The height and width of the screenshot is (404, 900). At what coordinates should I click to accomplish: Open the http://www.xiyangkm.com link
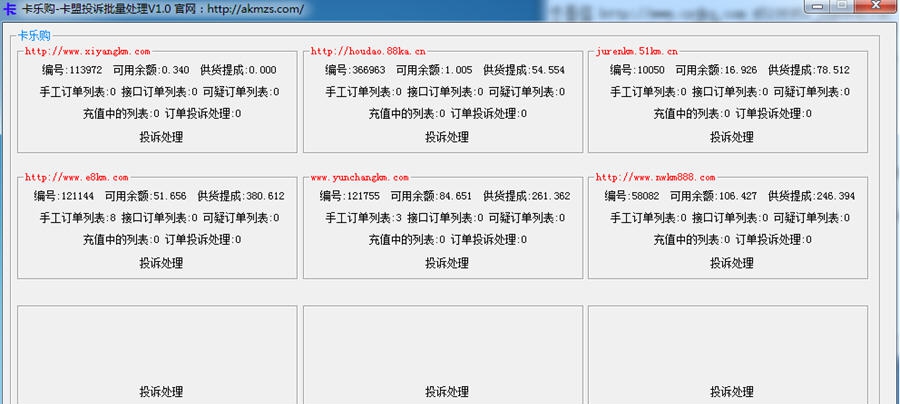pyautogui.click(x=87, y=52)
